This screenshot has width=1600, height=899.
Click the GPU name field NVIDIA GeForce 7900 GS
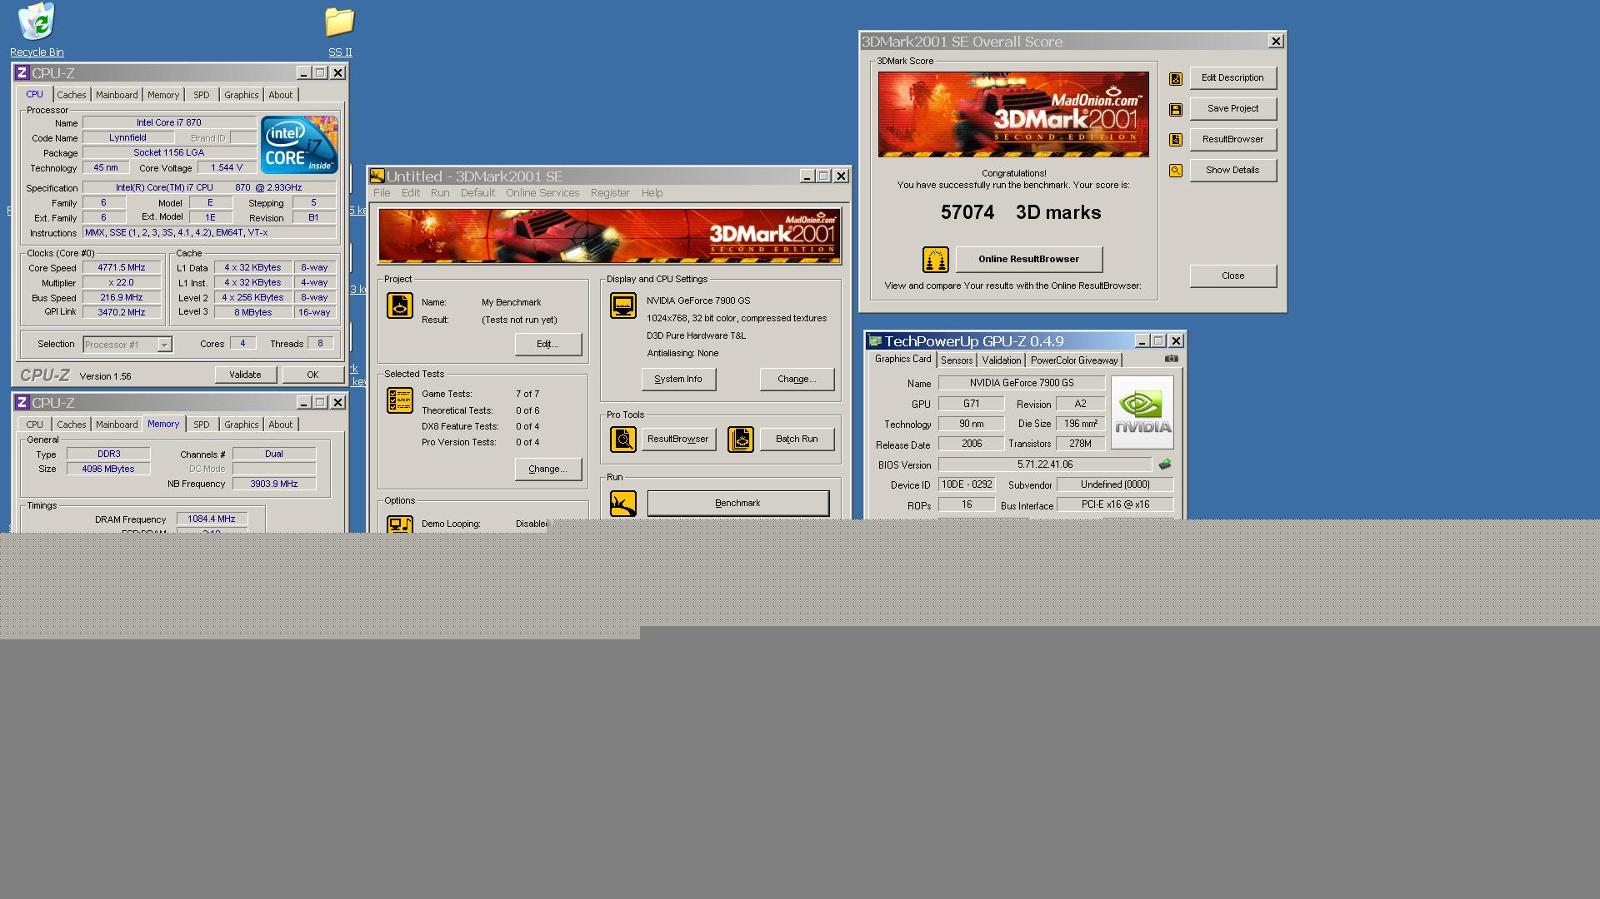[x=1021, y=383]
